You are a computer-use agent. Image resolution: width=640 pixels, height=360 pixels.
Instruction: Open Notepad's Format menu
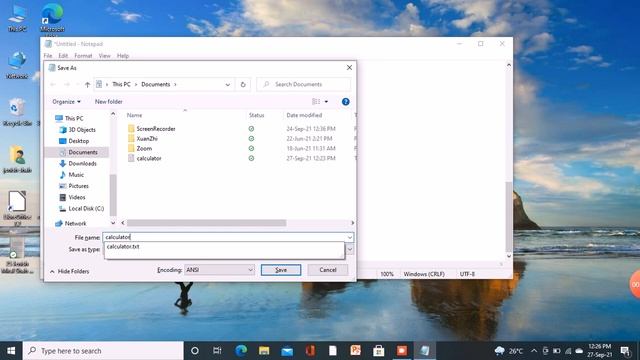(x=83, y=56)
